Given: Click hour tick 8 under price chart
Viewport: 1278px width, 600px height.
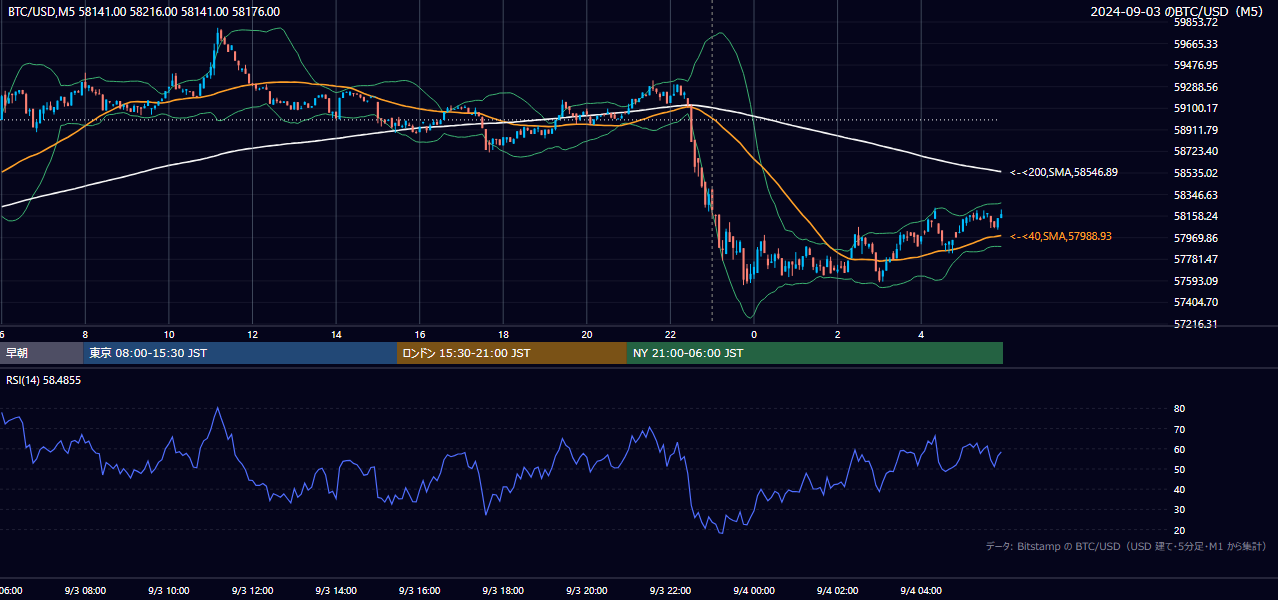Looking at the screenshot, I should point(85,334).
